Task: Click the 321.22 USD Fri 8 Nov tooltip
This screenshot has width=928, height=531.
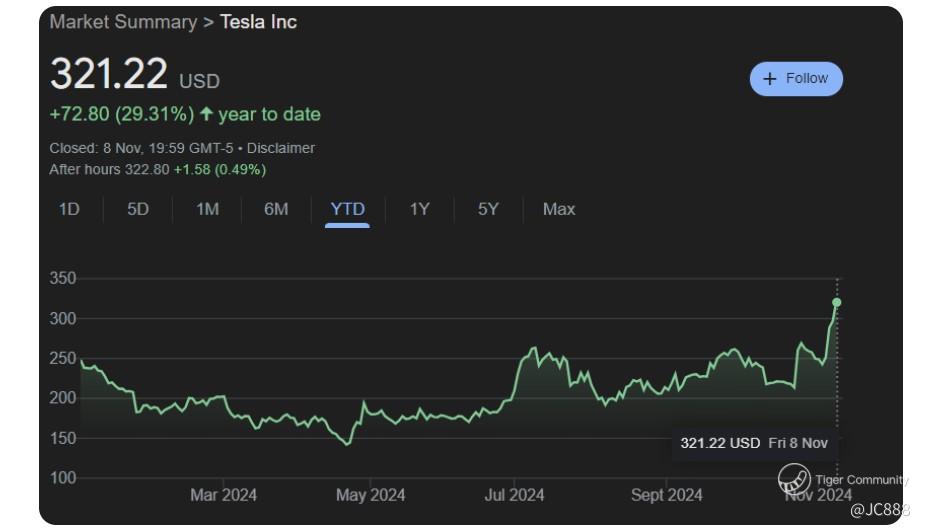Action: tap(754, 442)
